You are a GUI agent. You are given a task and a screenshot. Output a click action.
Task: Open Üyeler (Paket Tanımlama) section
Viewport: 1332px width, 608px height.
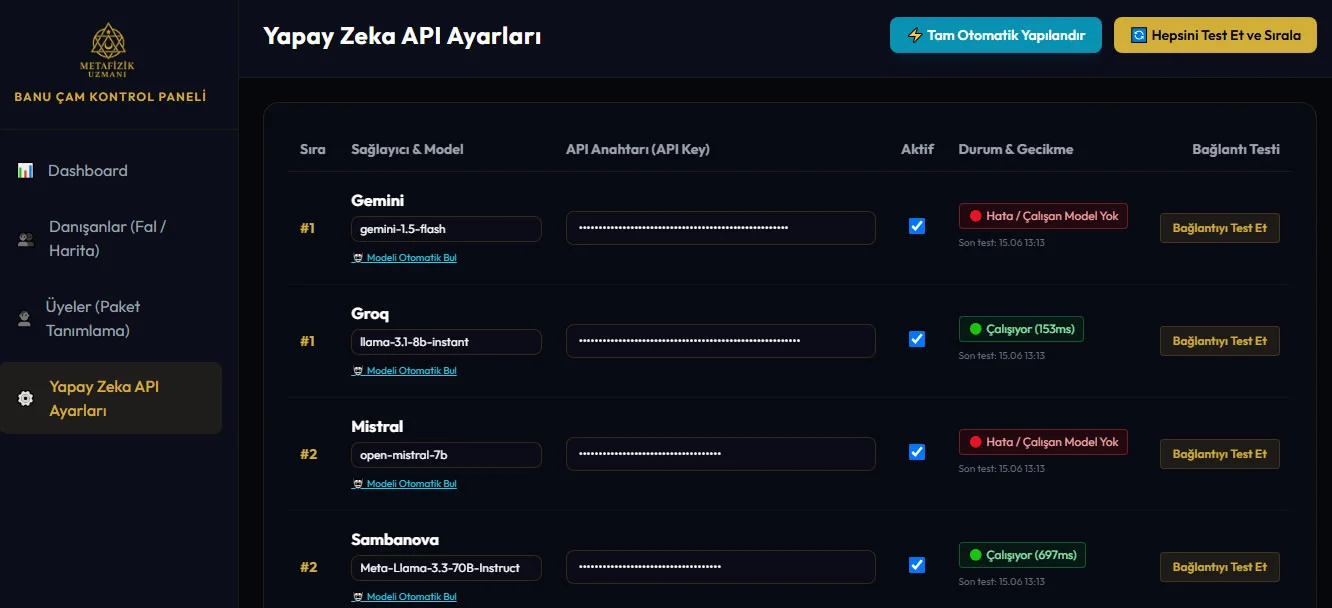[110, 319]
